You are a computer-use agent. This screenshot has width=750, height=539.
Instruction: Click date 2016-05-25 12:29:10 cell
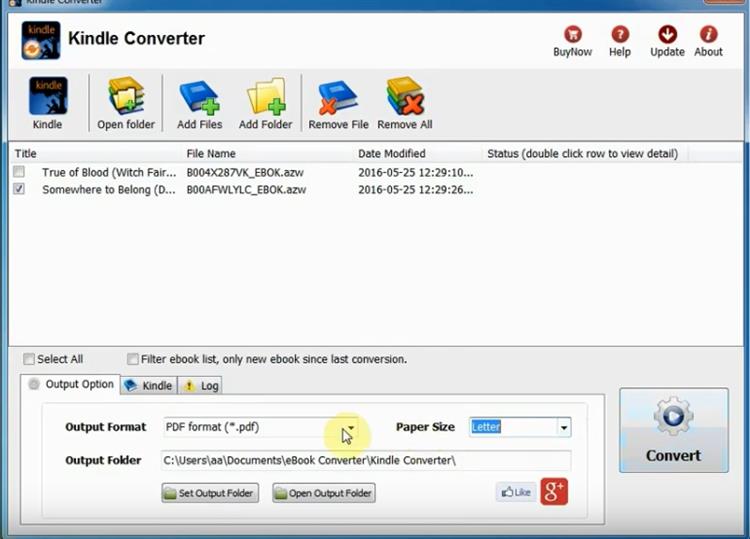(x=416, y=172)
